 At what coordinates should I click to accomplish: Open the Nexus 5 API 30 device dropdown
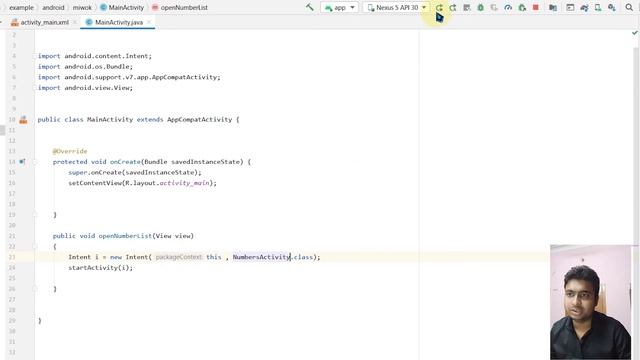click(x=396, y=7)
